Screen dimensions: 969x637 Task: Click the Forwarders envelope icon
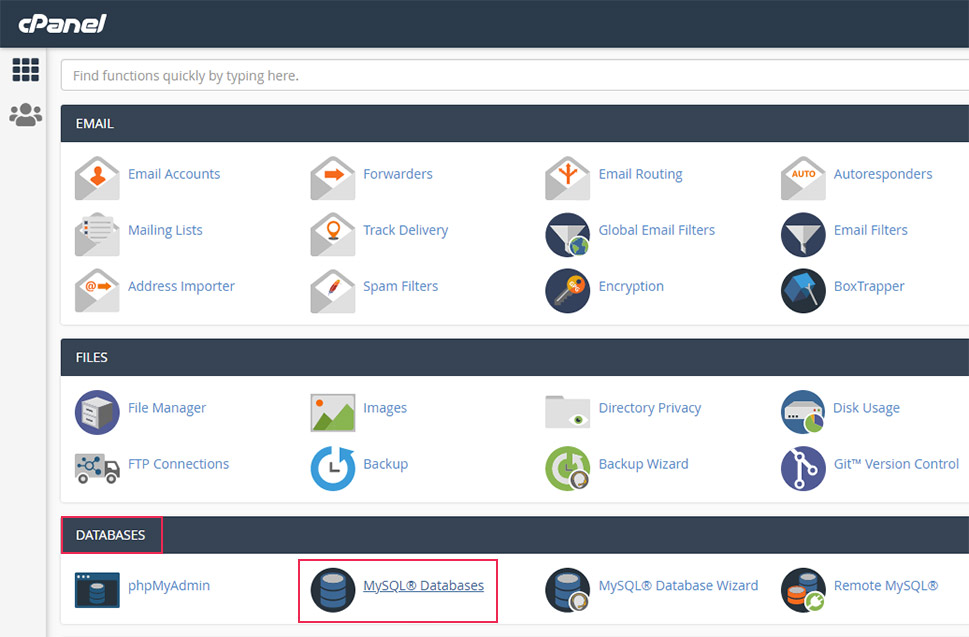332,178
